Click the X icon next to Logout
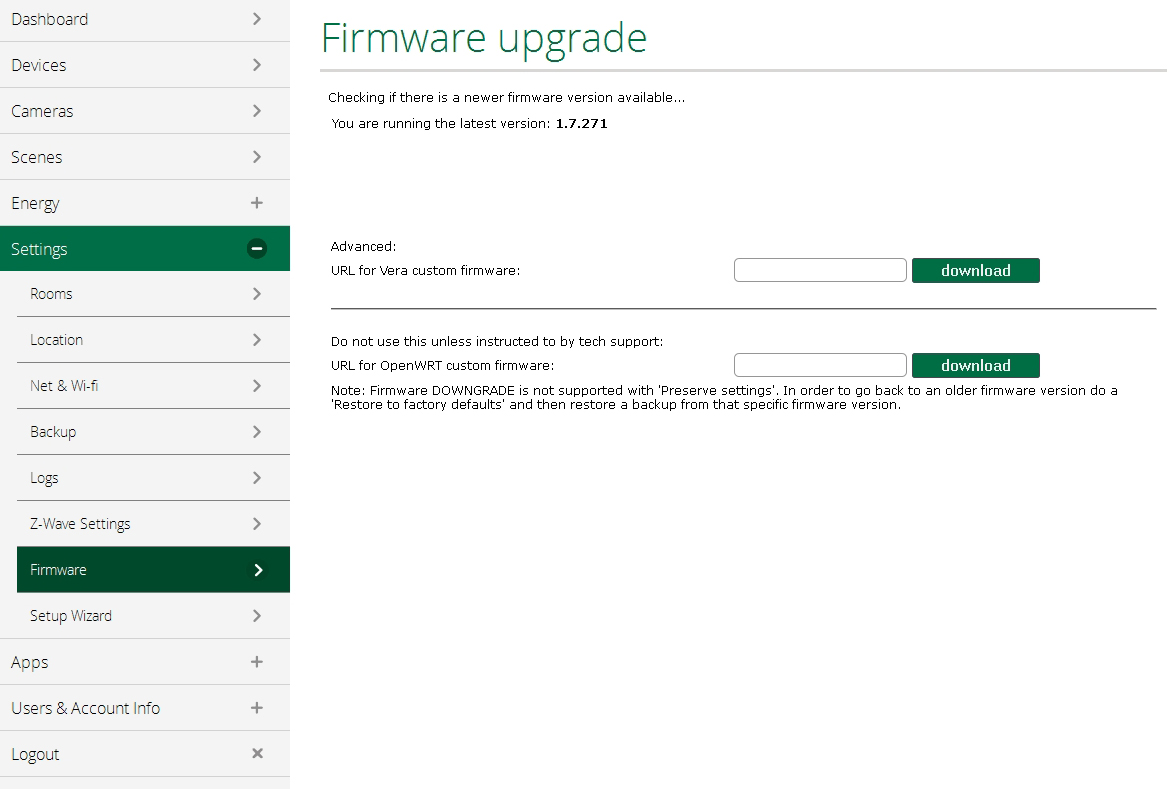 [x=257, y=754]
